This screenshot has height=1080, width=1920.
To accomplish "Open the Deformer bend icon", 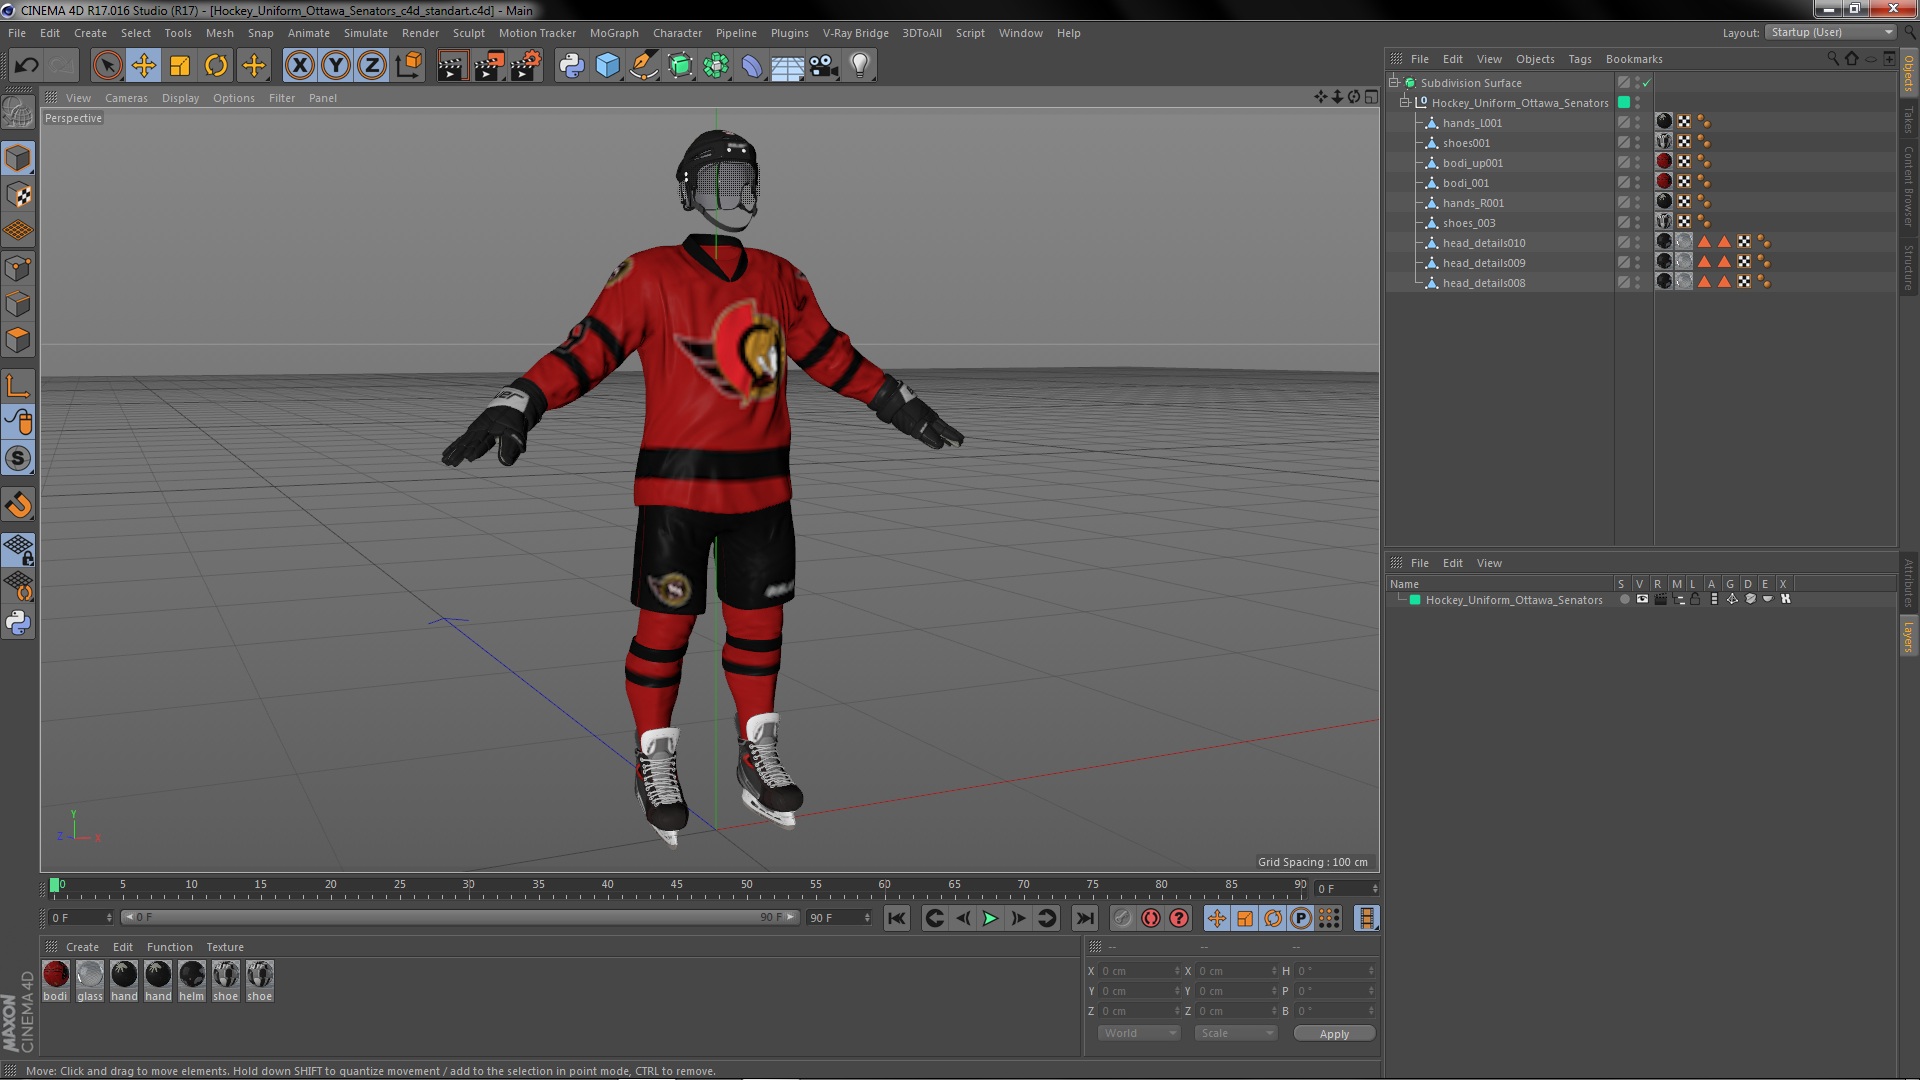I will tap(752, 66).
